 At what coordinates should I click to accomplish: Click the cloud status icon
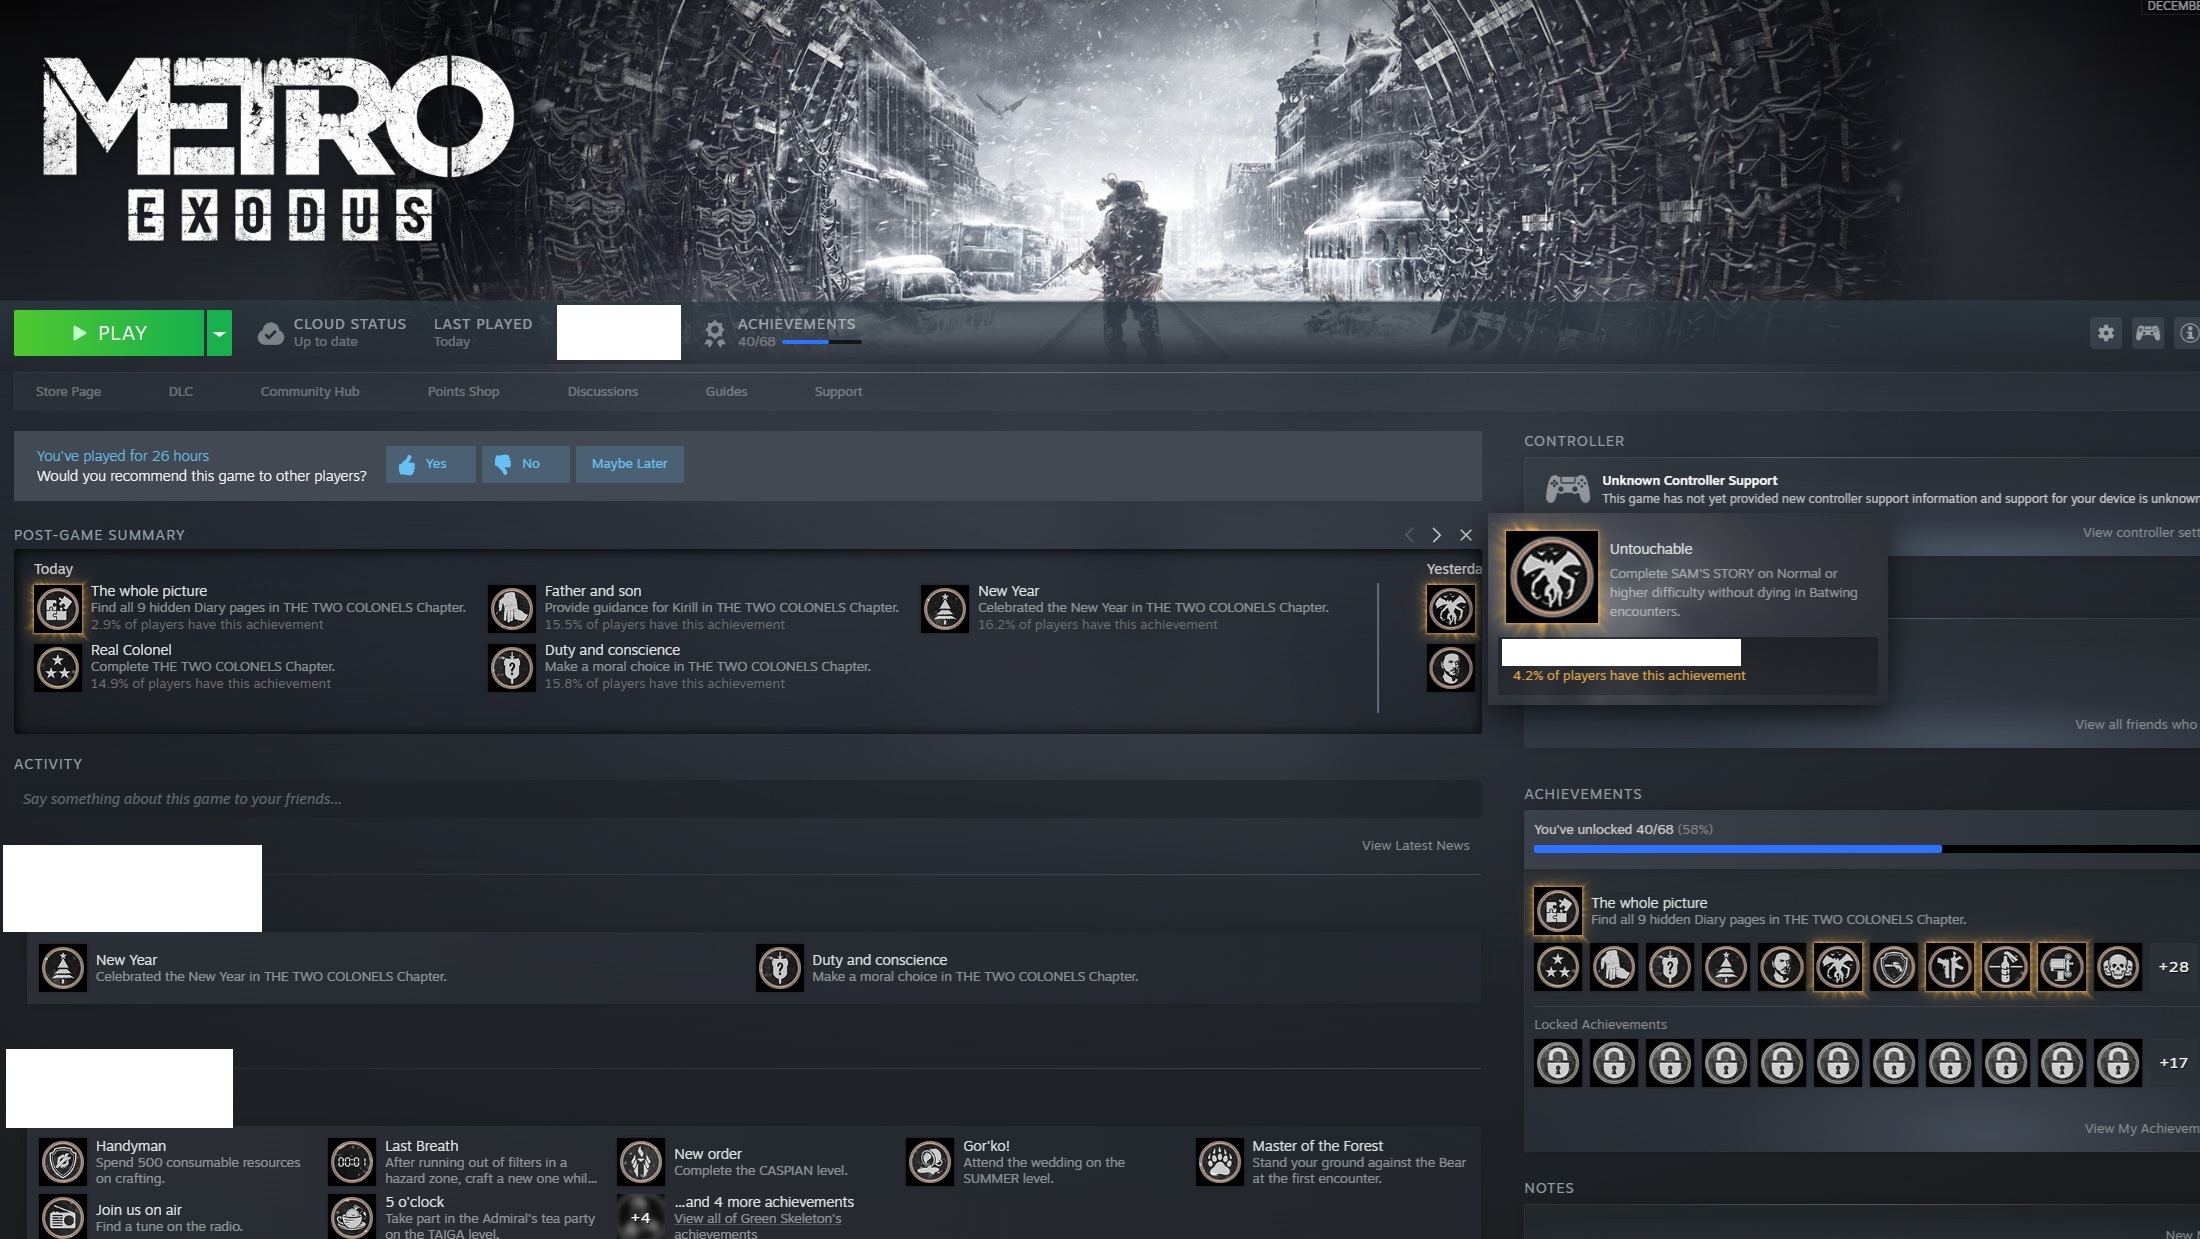tap(270, 333)
